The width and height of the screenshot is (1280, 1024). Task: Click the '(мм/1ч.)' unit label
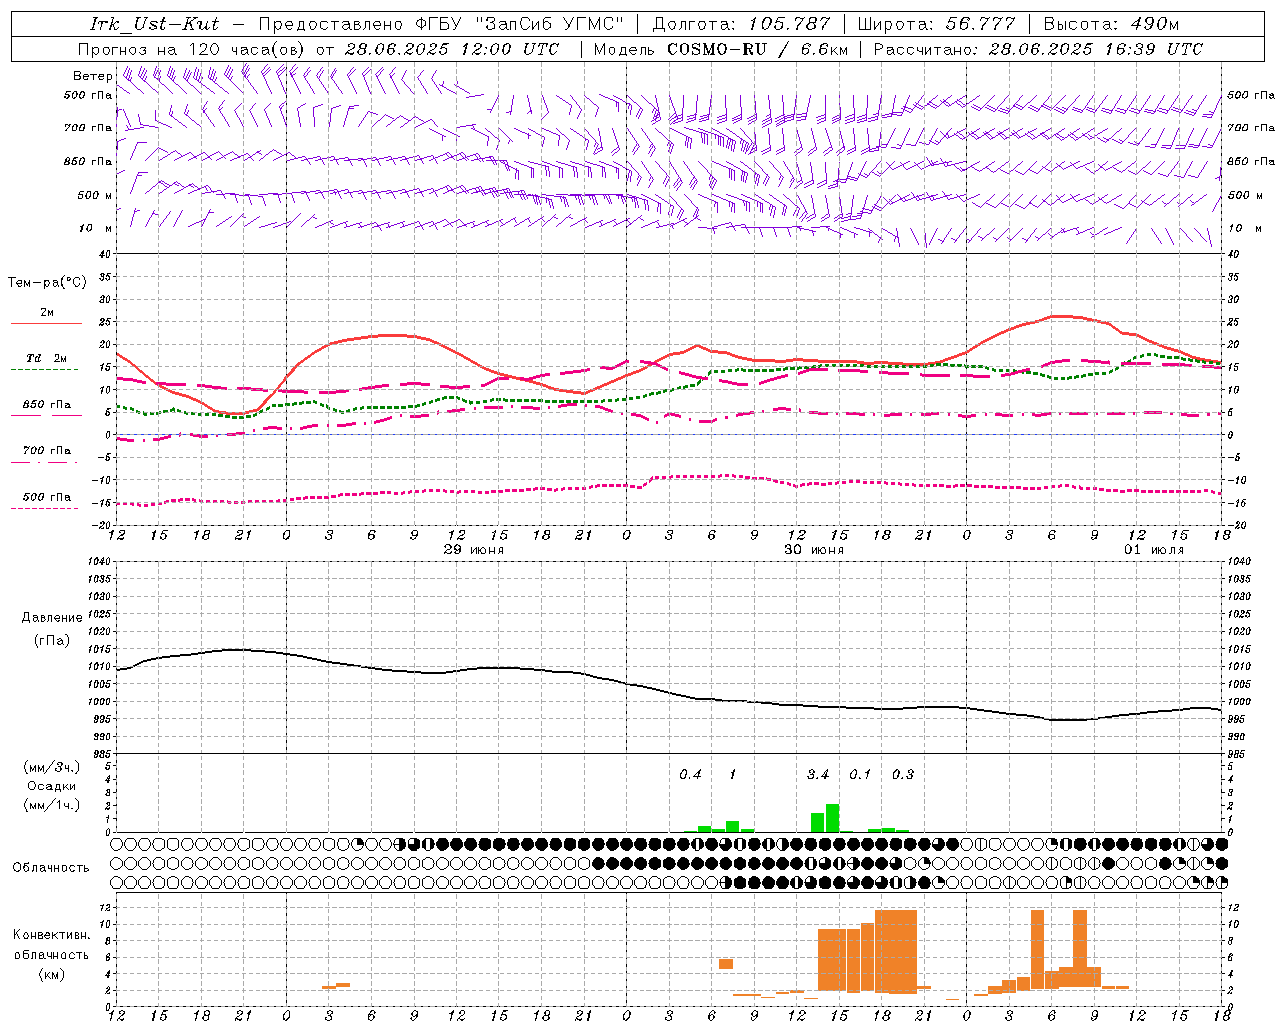click(52, 804)
